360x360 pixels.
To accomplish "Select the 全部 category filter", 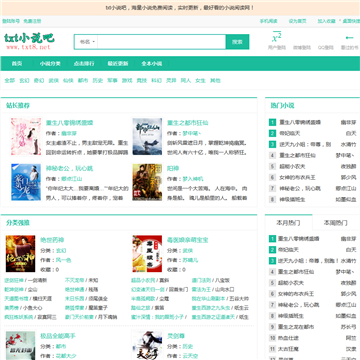I will 10,80.
